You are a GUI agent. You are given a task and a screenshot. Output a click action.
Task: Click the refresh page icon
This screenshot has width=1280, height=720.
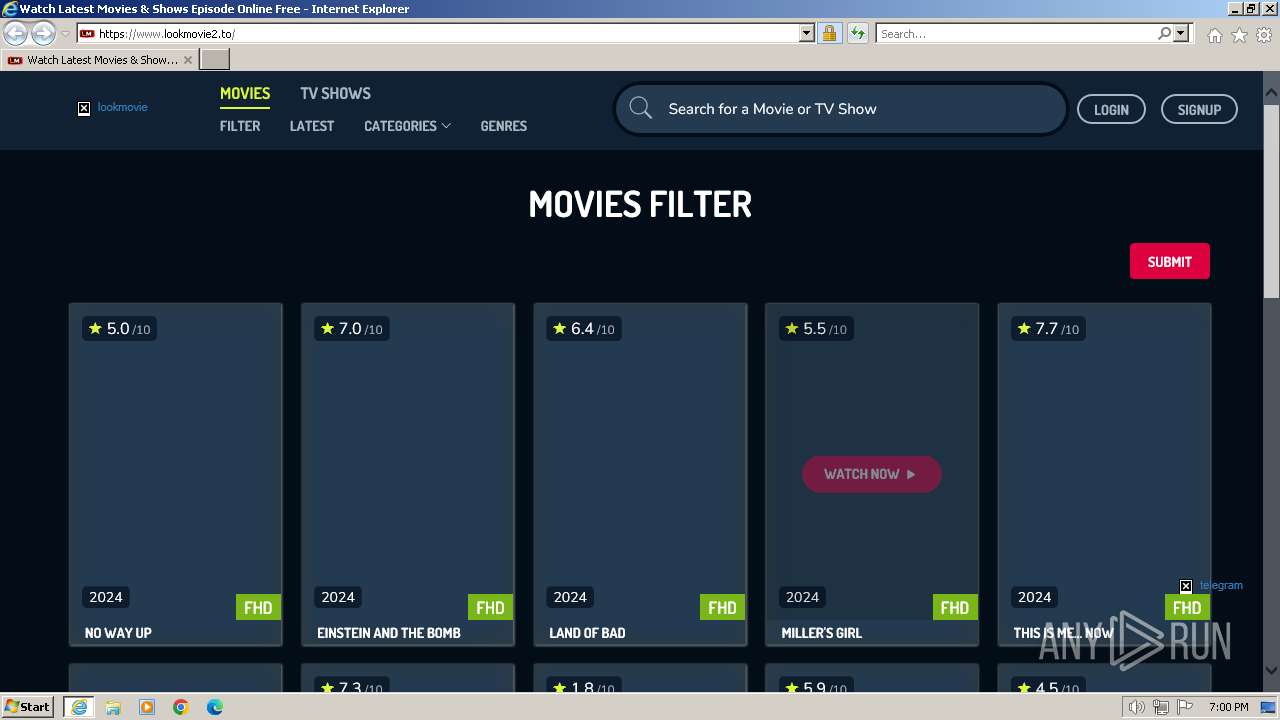858,34
